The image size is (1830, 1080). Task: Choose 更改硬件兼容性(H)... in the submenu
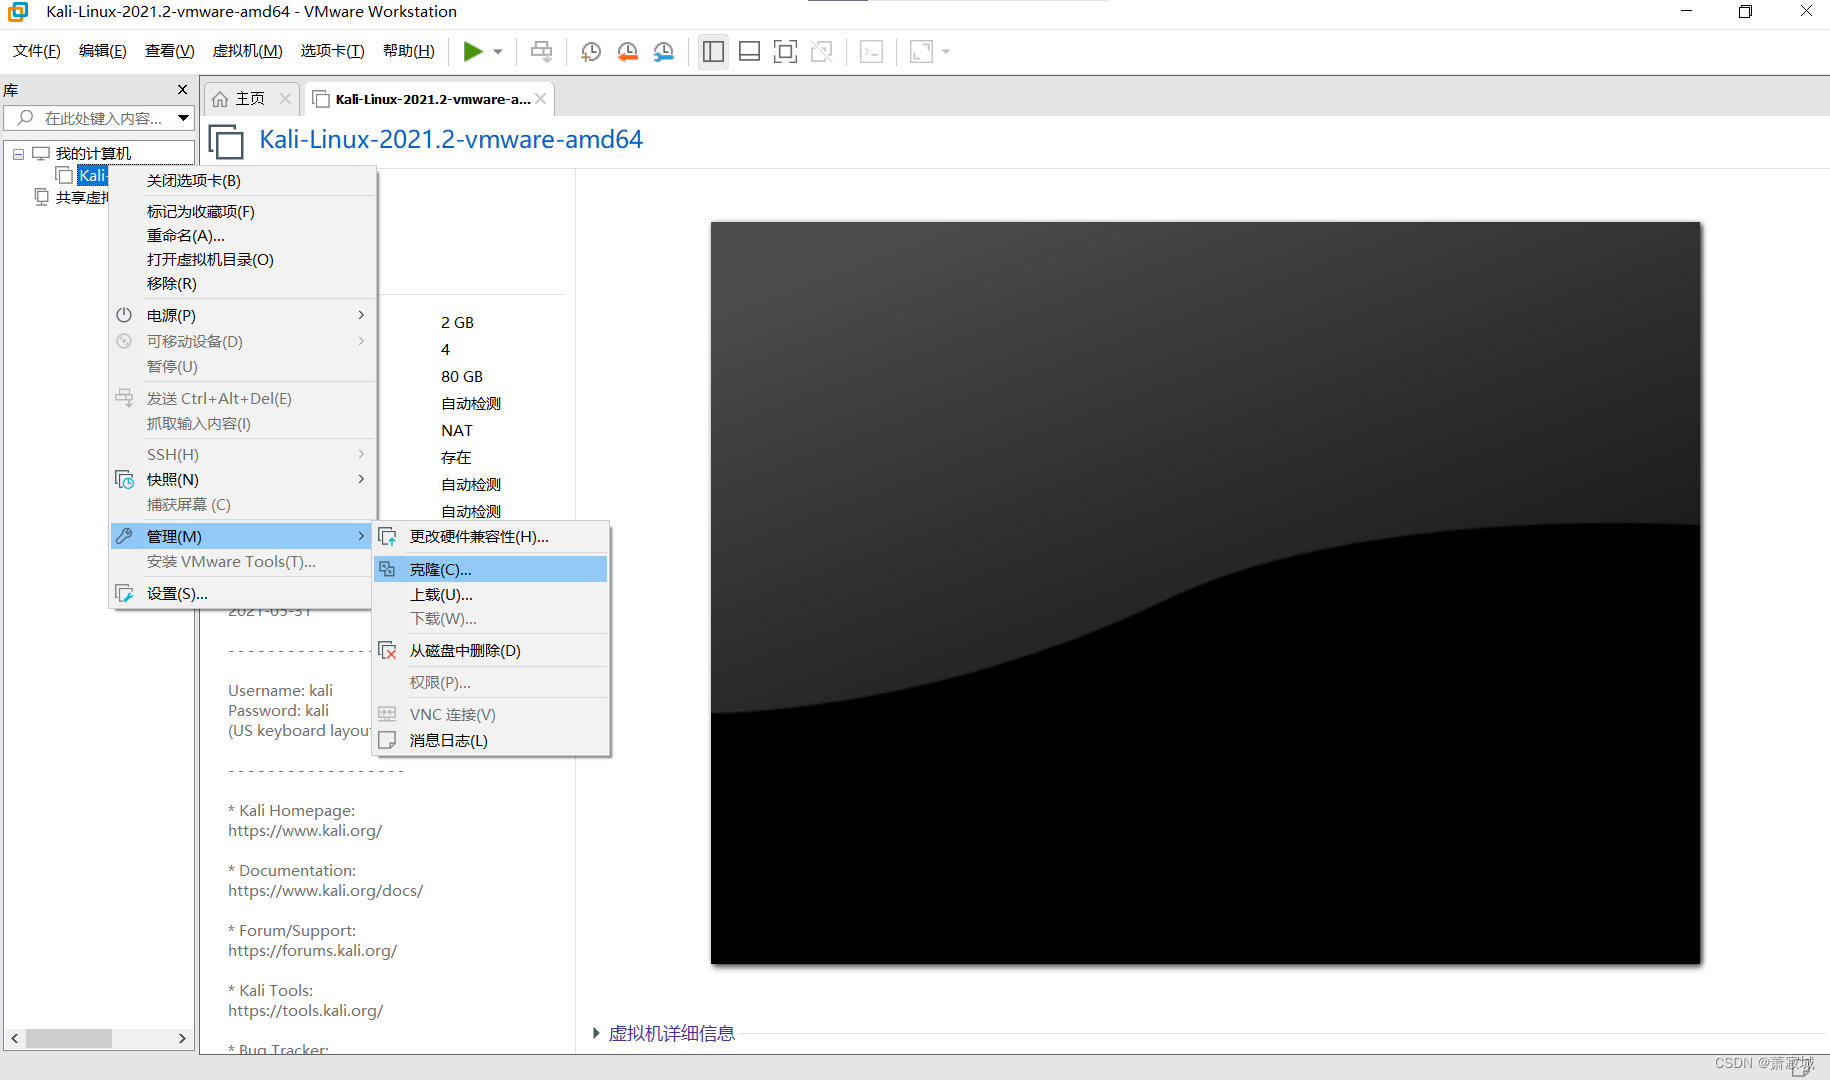pyautogui.click(x=491, y=537)
